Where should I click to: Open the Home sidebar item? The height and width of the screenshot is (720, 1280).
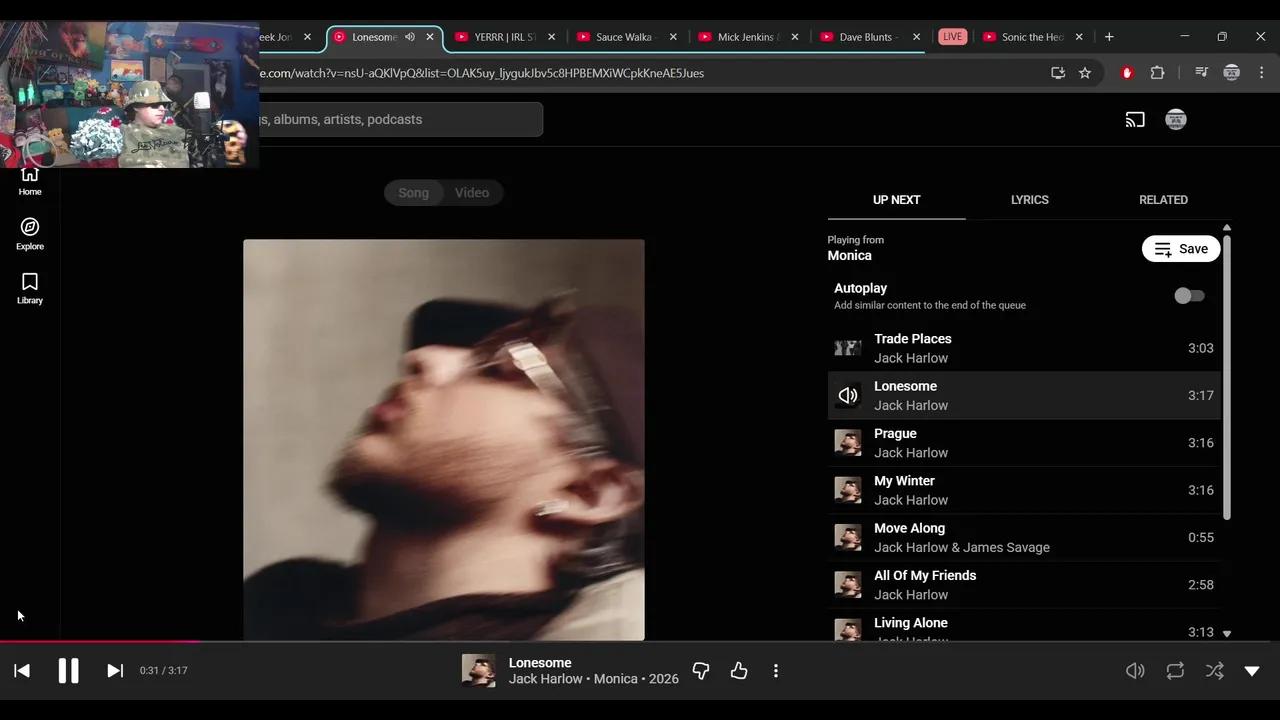coord(30,181)
